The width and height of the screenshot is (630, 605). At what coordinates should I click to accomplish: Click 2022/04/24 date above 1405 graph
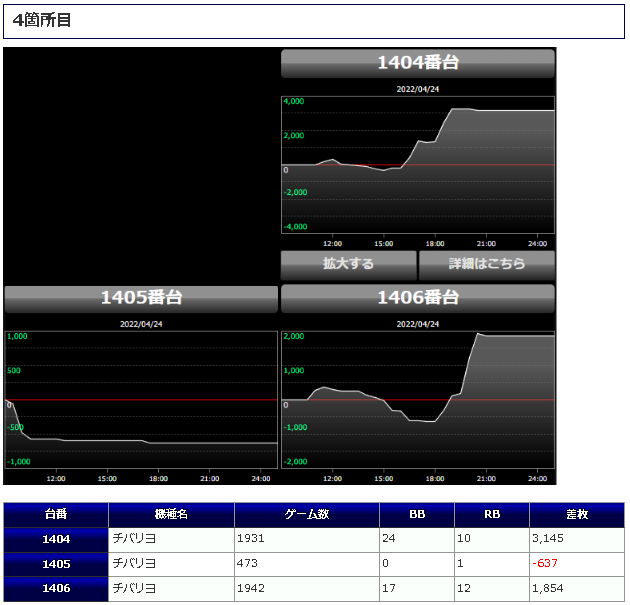coord(141,324)
